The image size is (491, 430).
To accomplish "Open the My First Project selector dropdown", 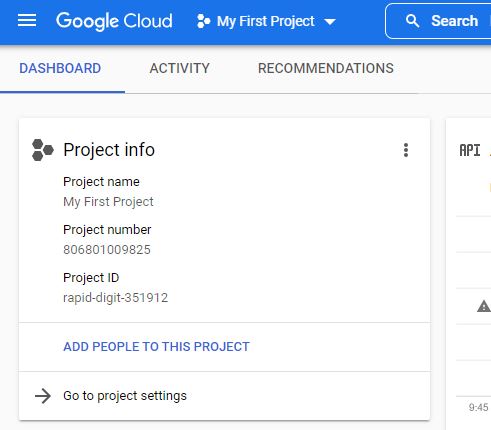I will pyautogui.click(x=266, y=21).
